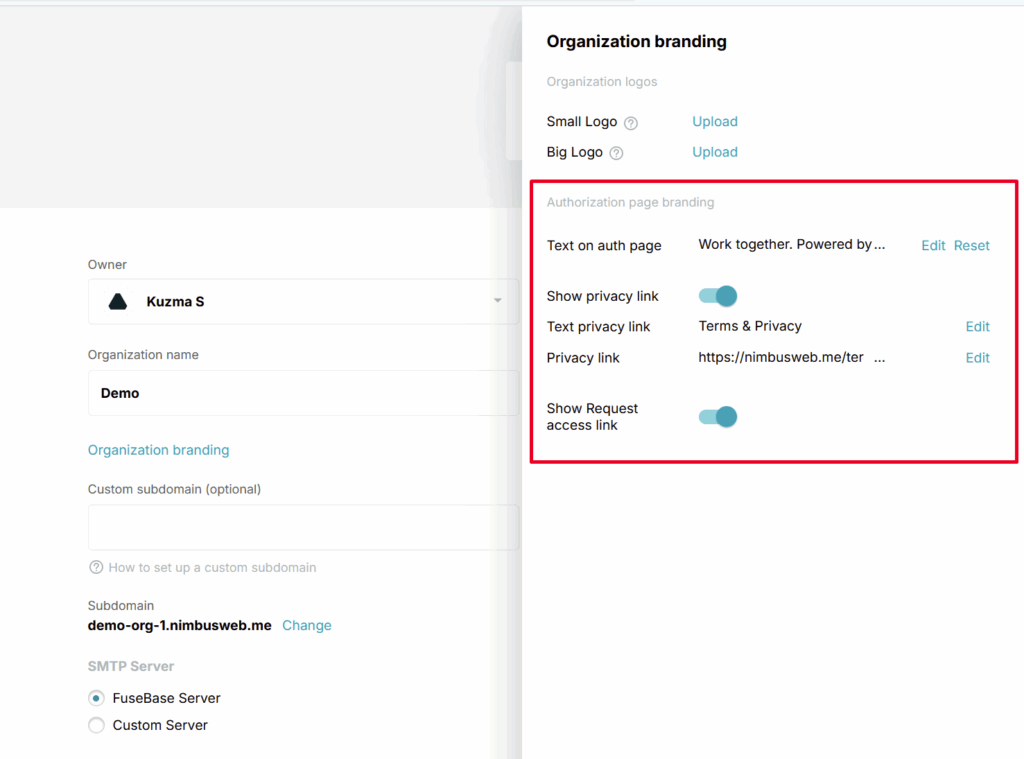This screenshot has height=759, width=1024.
Task: Click the custom subdomain help icon
Action: pyautogui.click(x=96, y=567)
